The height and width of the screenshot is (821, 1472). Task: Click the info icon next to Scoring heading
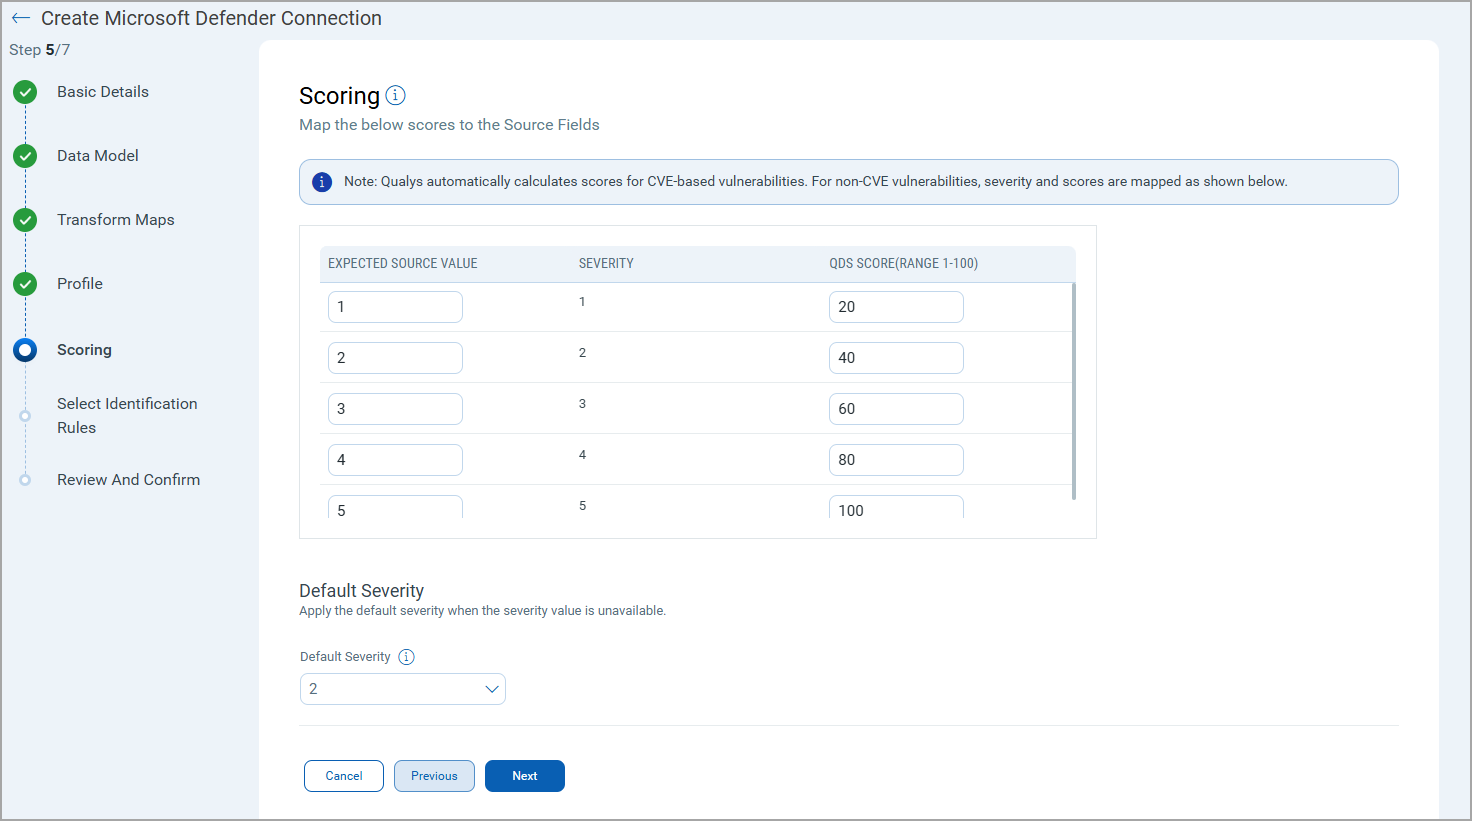click(x=396, y=95)
